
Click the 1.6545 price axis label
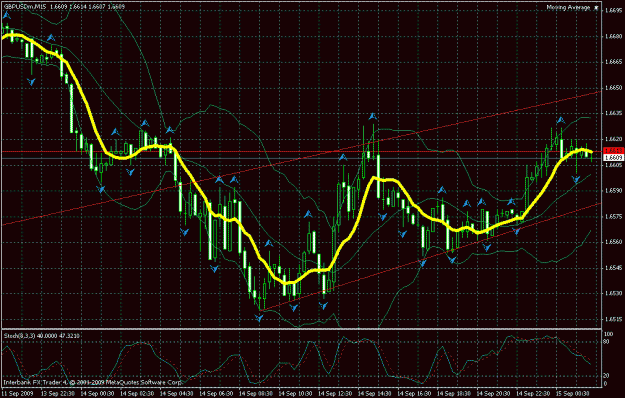(613, 268)
